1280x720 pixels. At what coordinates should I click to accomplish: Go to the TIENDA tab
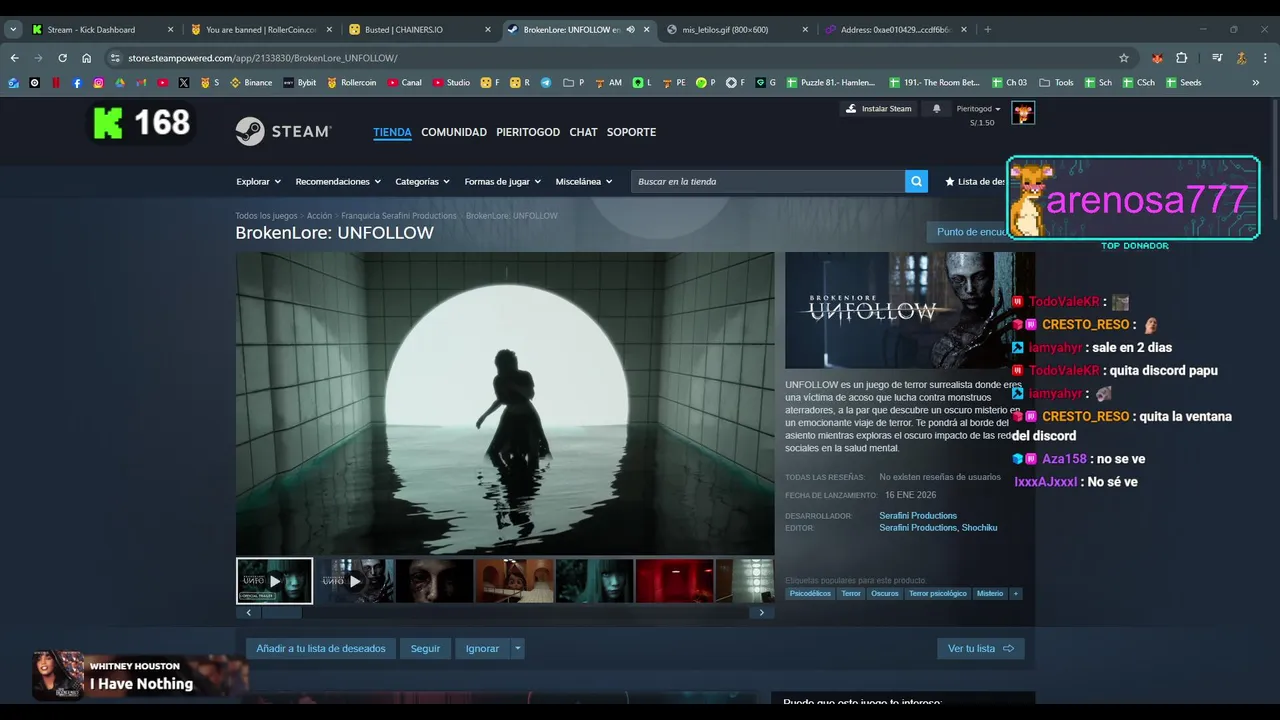392,132
